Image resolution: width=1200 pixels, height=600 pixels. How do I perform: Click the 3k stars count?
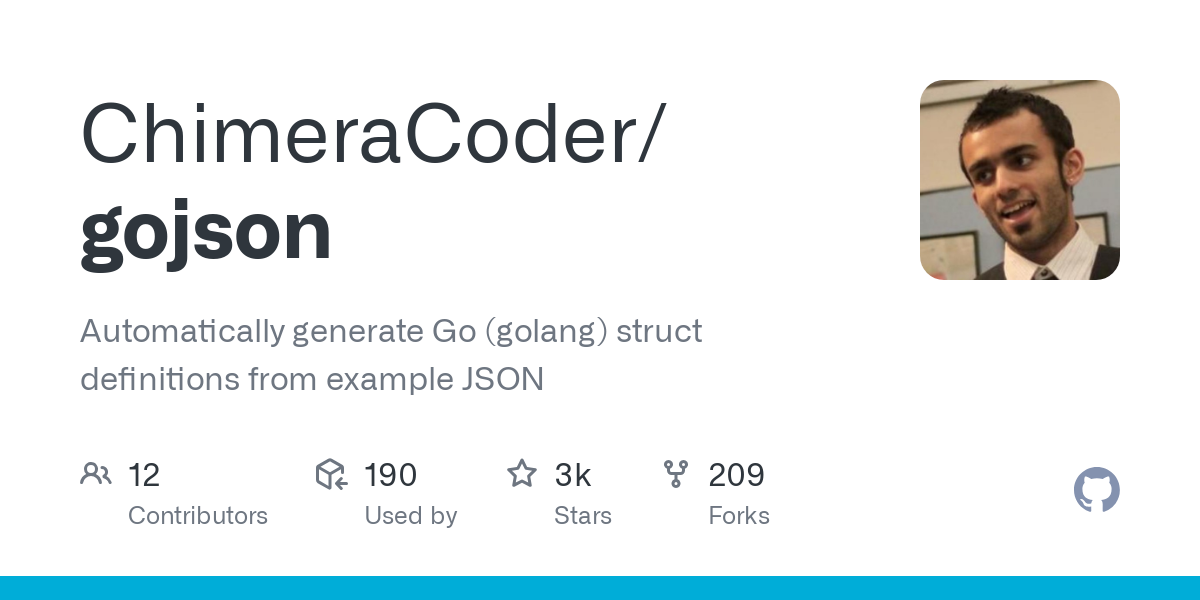(573, 475)
